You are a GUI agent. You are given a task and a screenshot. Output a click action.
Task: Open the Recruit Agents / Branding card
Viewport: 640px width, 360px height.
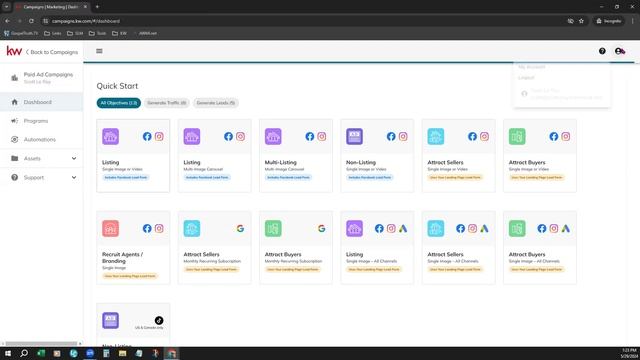133,248
